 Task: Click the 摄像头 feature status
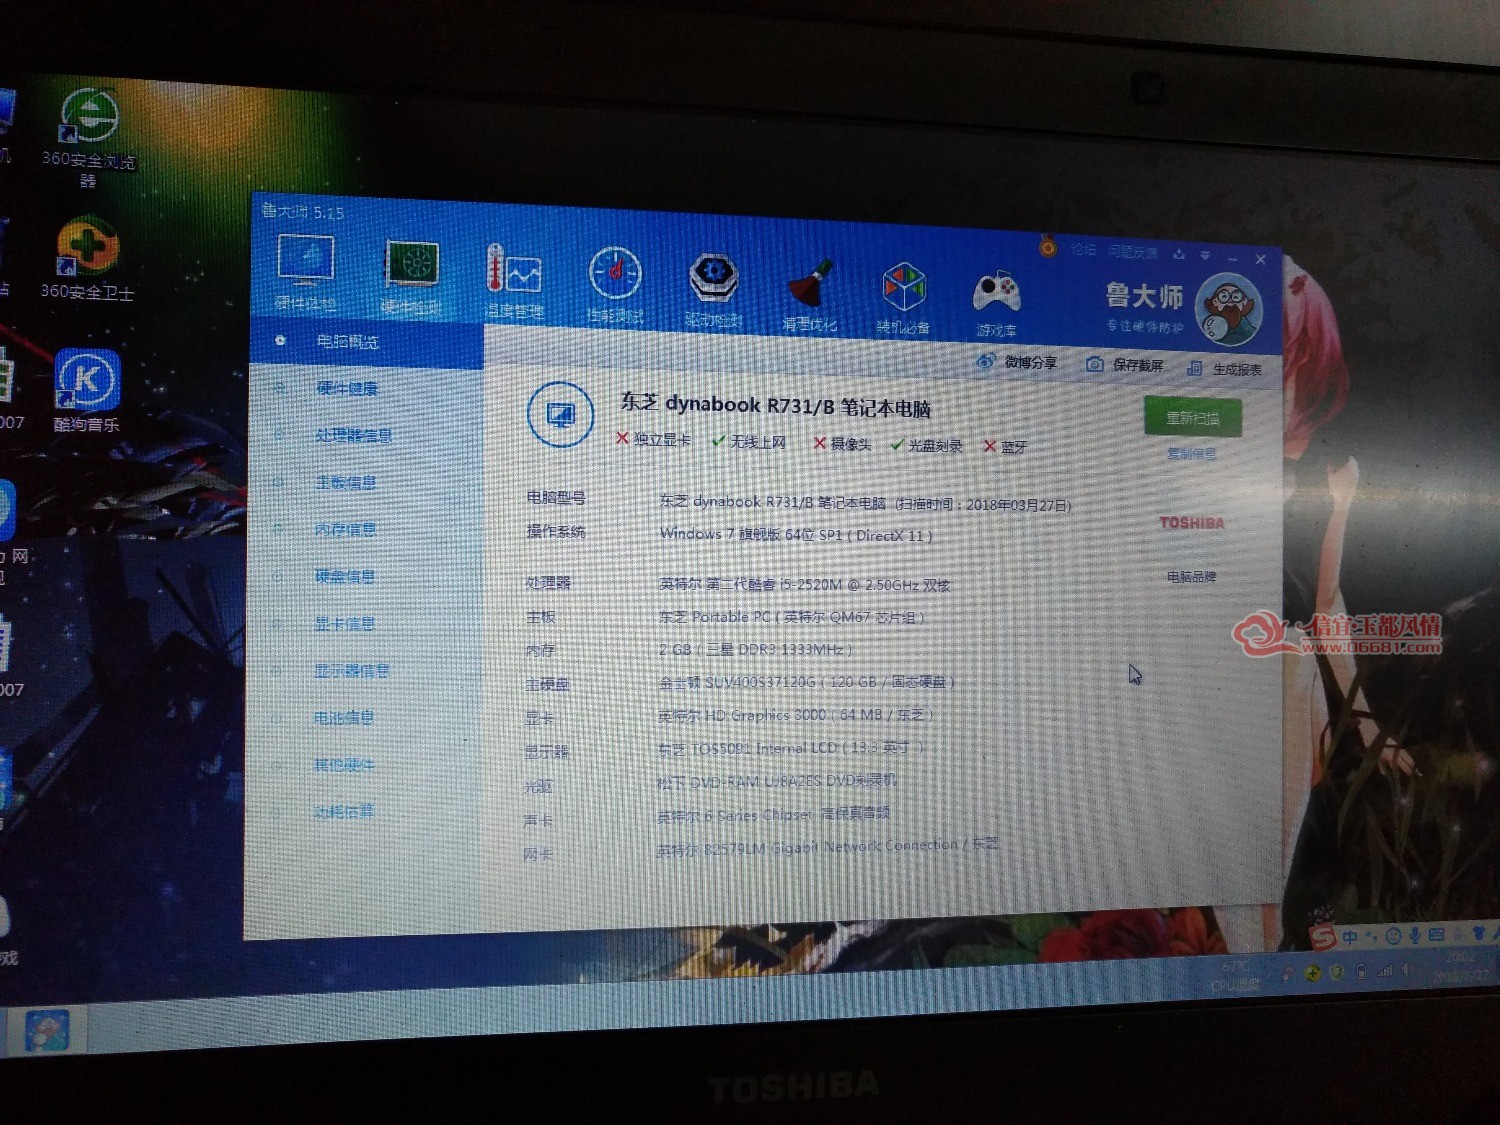point(842,443)
